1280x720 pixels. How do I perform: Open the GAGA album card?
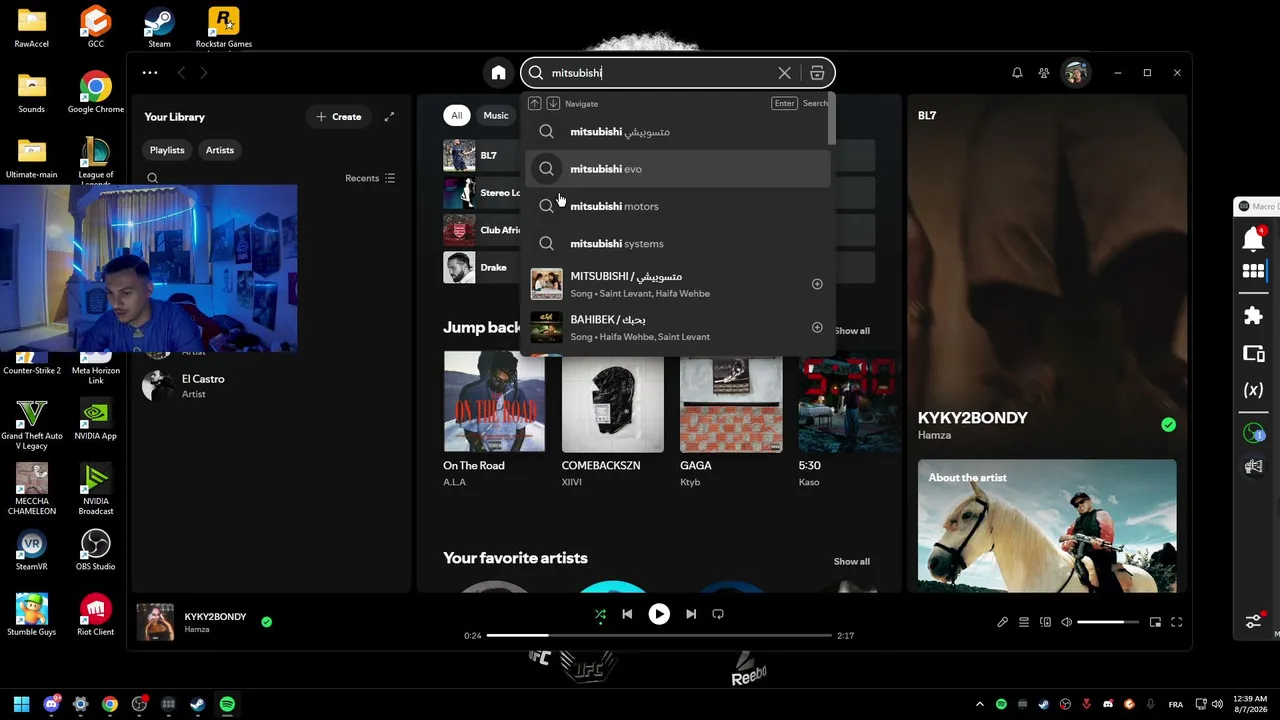click(x=731, y=420)
